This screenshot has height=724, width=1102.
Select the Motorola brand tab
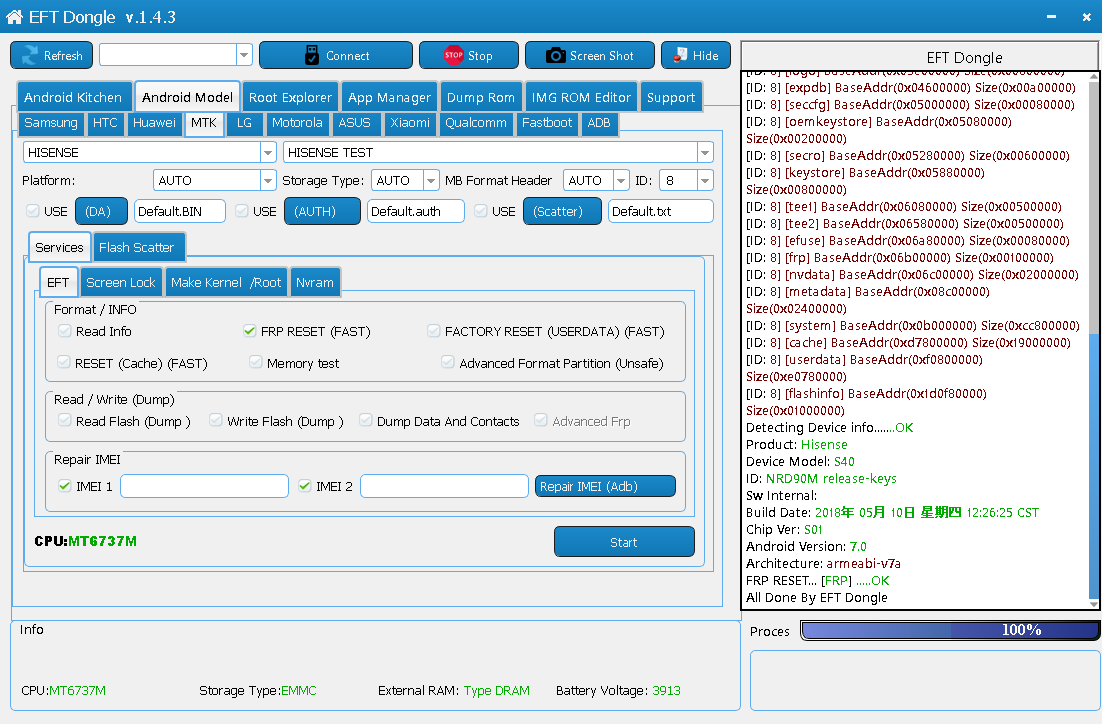(297, 123)
